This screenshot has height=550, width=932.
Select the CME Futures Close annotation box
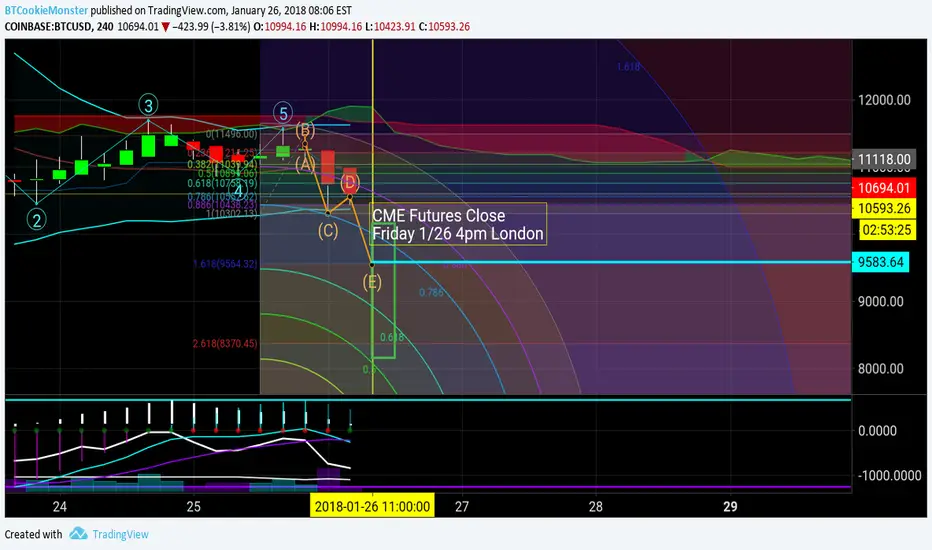(x=458, y=224)
